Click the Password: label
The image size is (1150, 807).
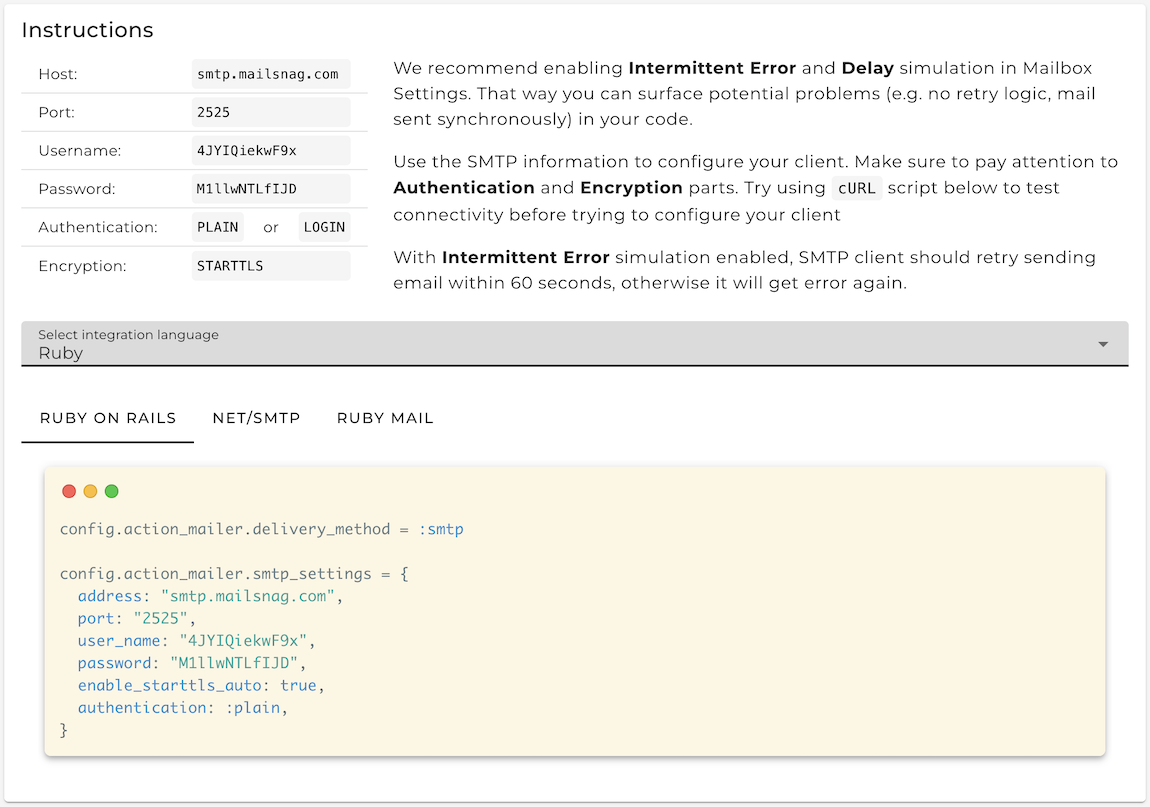pos(77,189)
